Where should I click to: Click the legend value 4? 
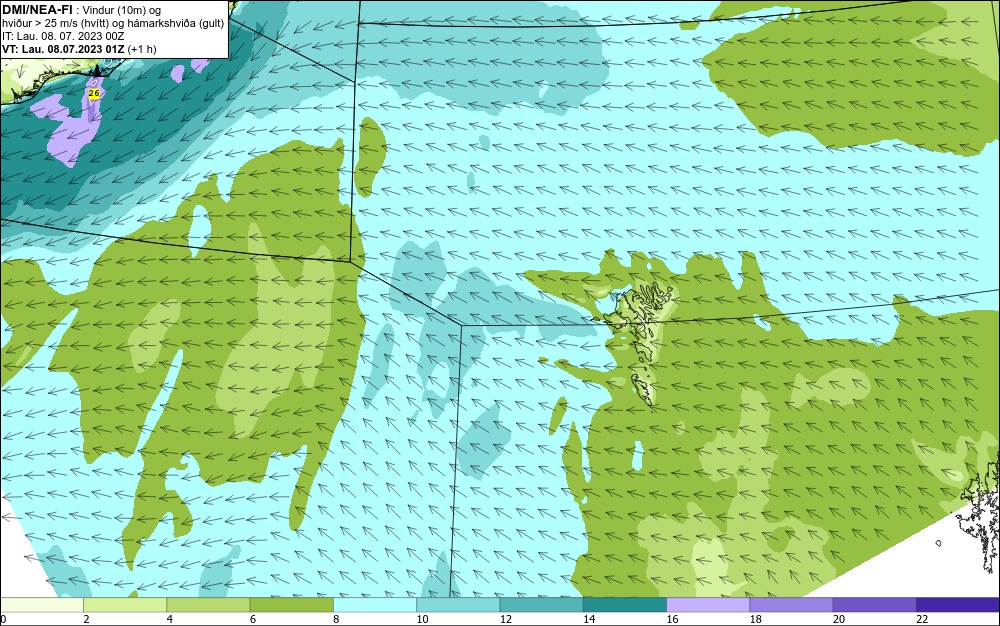[x=170, y=620]
